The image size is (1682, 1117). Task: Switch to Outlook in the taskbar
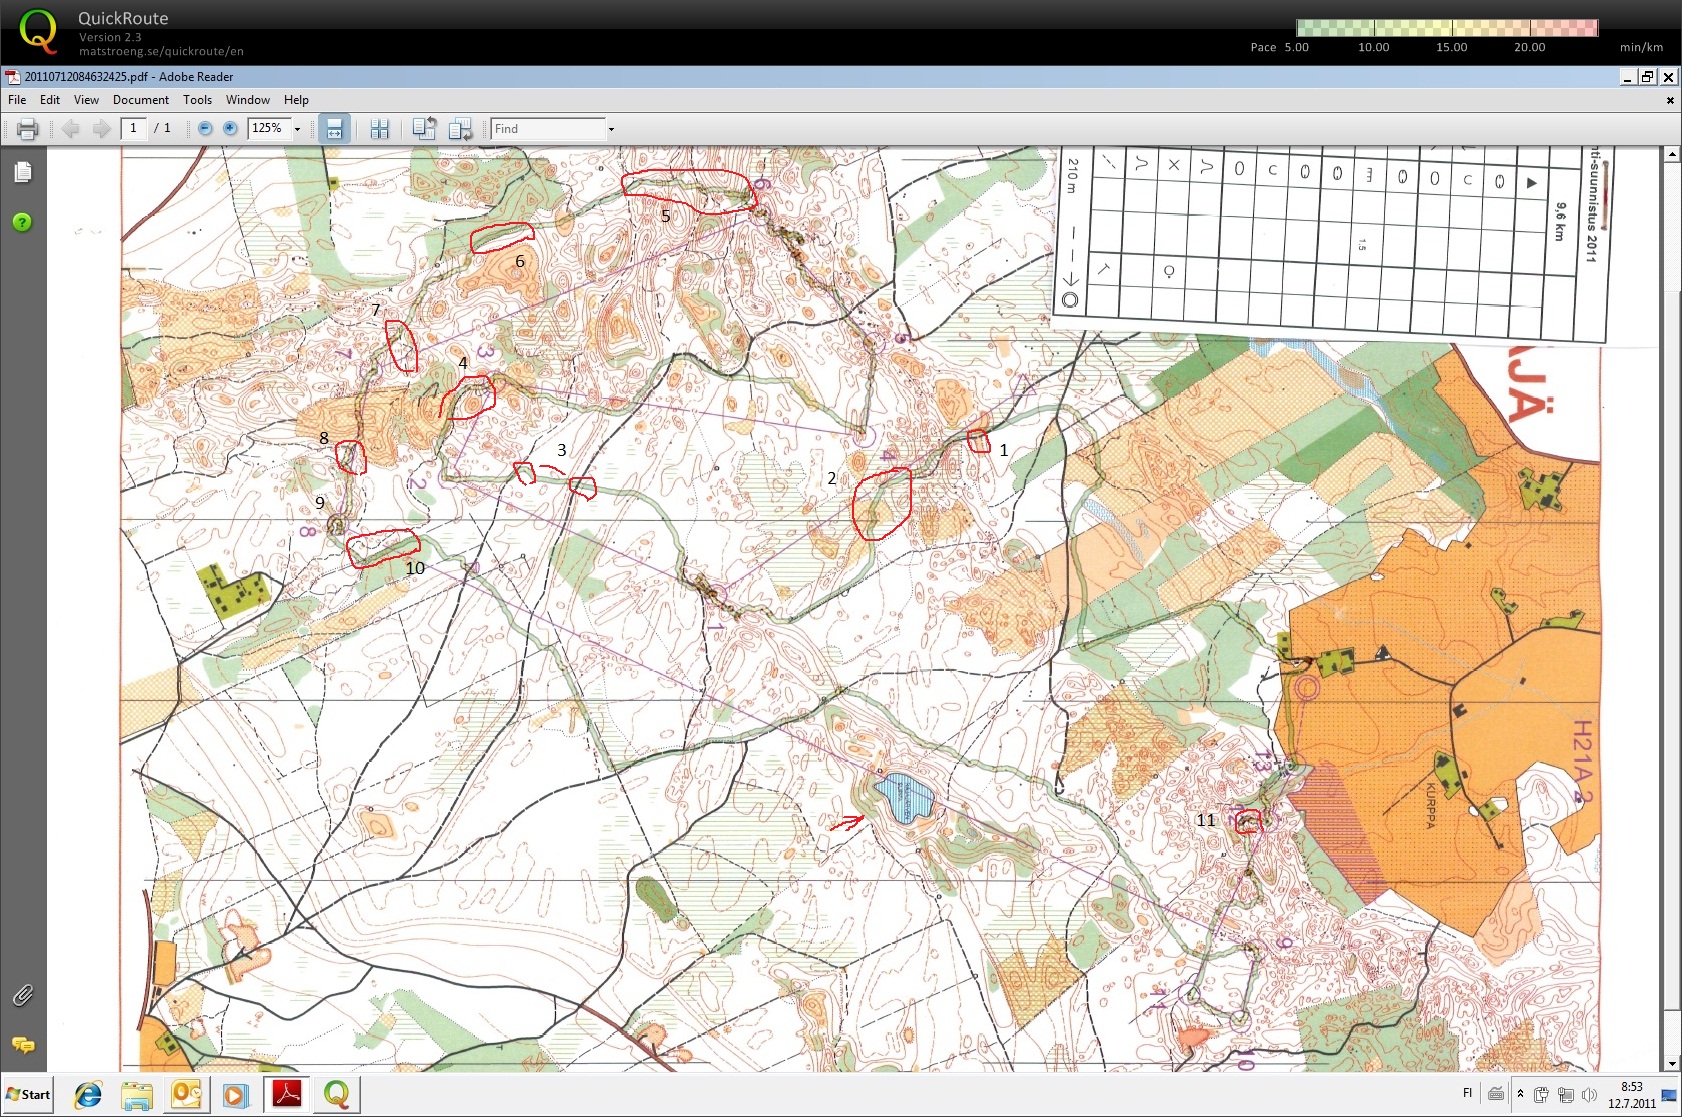tap(187, 1095)
